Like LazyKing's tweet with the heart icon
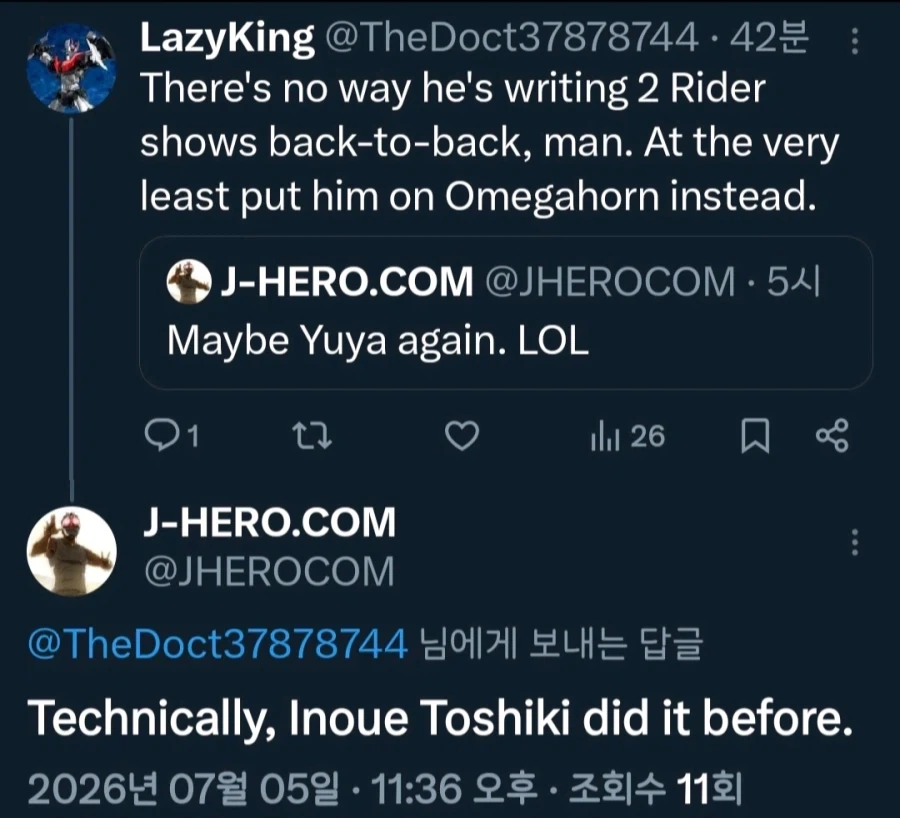 (x=462, y=436)
